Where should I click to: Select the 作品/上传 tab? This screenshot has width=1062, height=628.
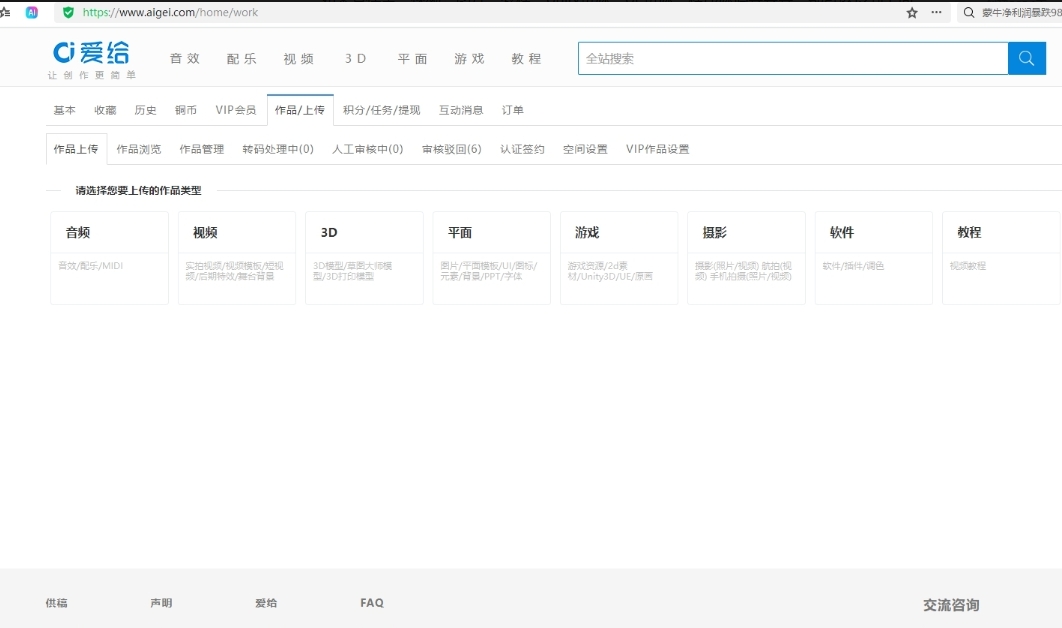coord(300,110)
